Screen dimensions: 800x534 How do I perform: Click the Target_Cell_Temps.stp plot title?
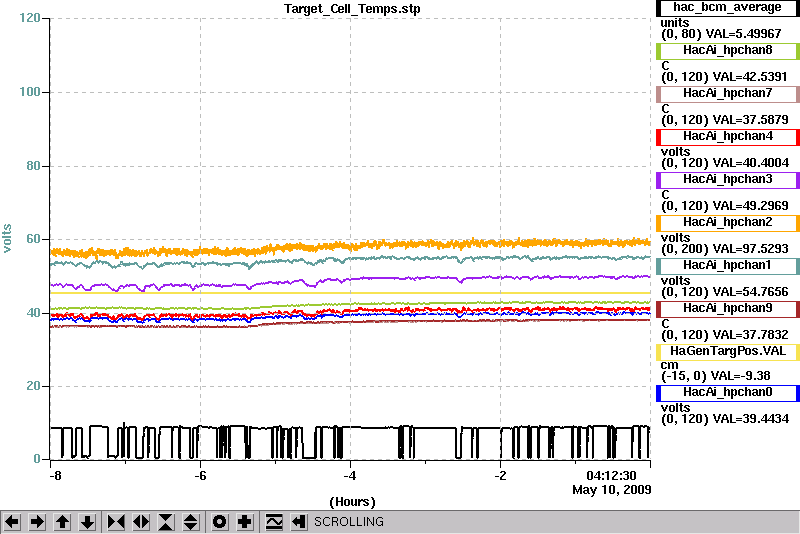point(353,9)
